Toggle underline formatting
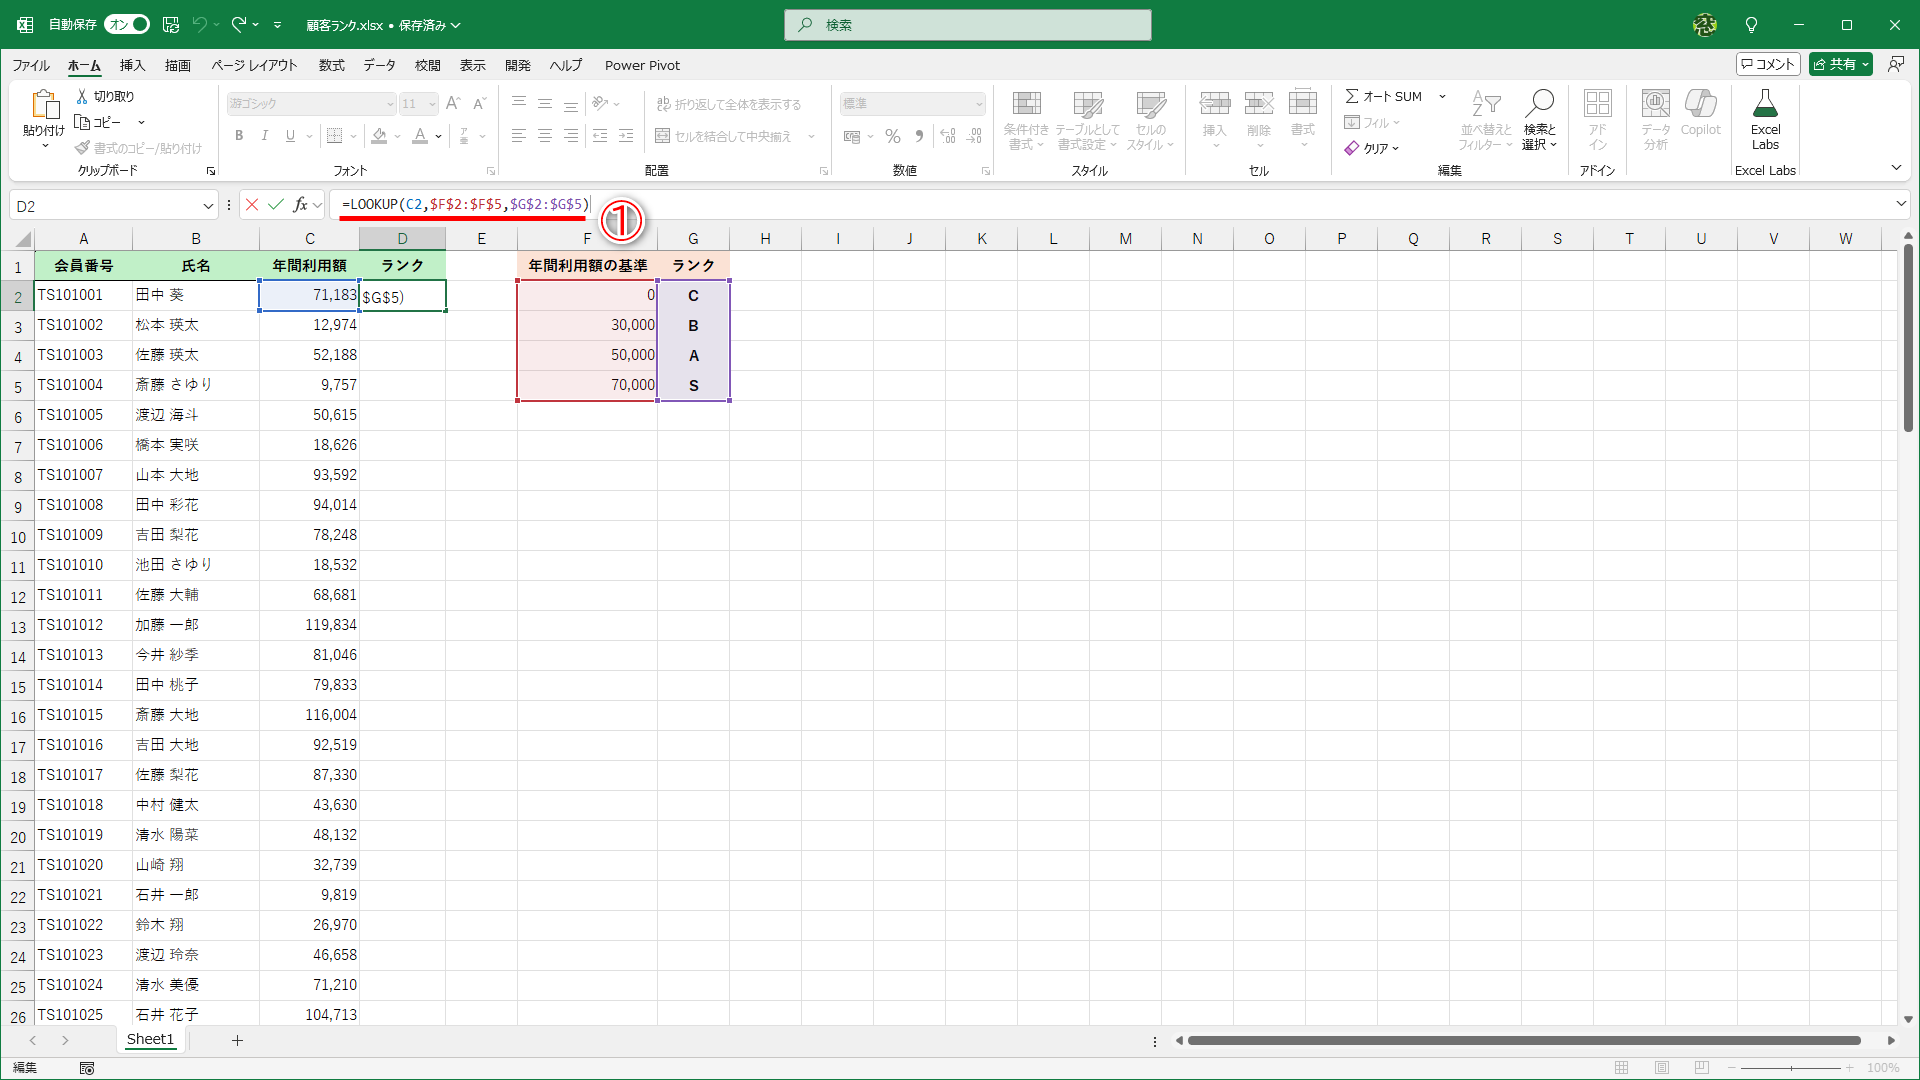The width and height of the screenshot is (1920, 1080). tap(289, 136)
